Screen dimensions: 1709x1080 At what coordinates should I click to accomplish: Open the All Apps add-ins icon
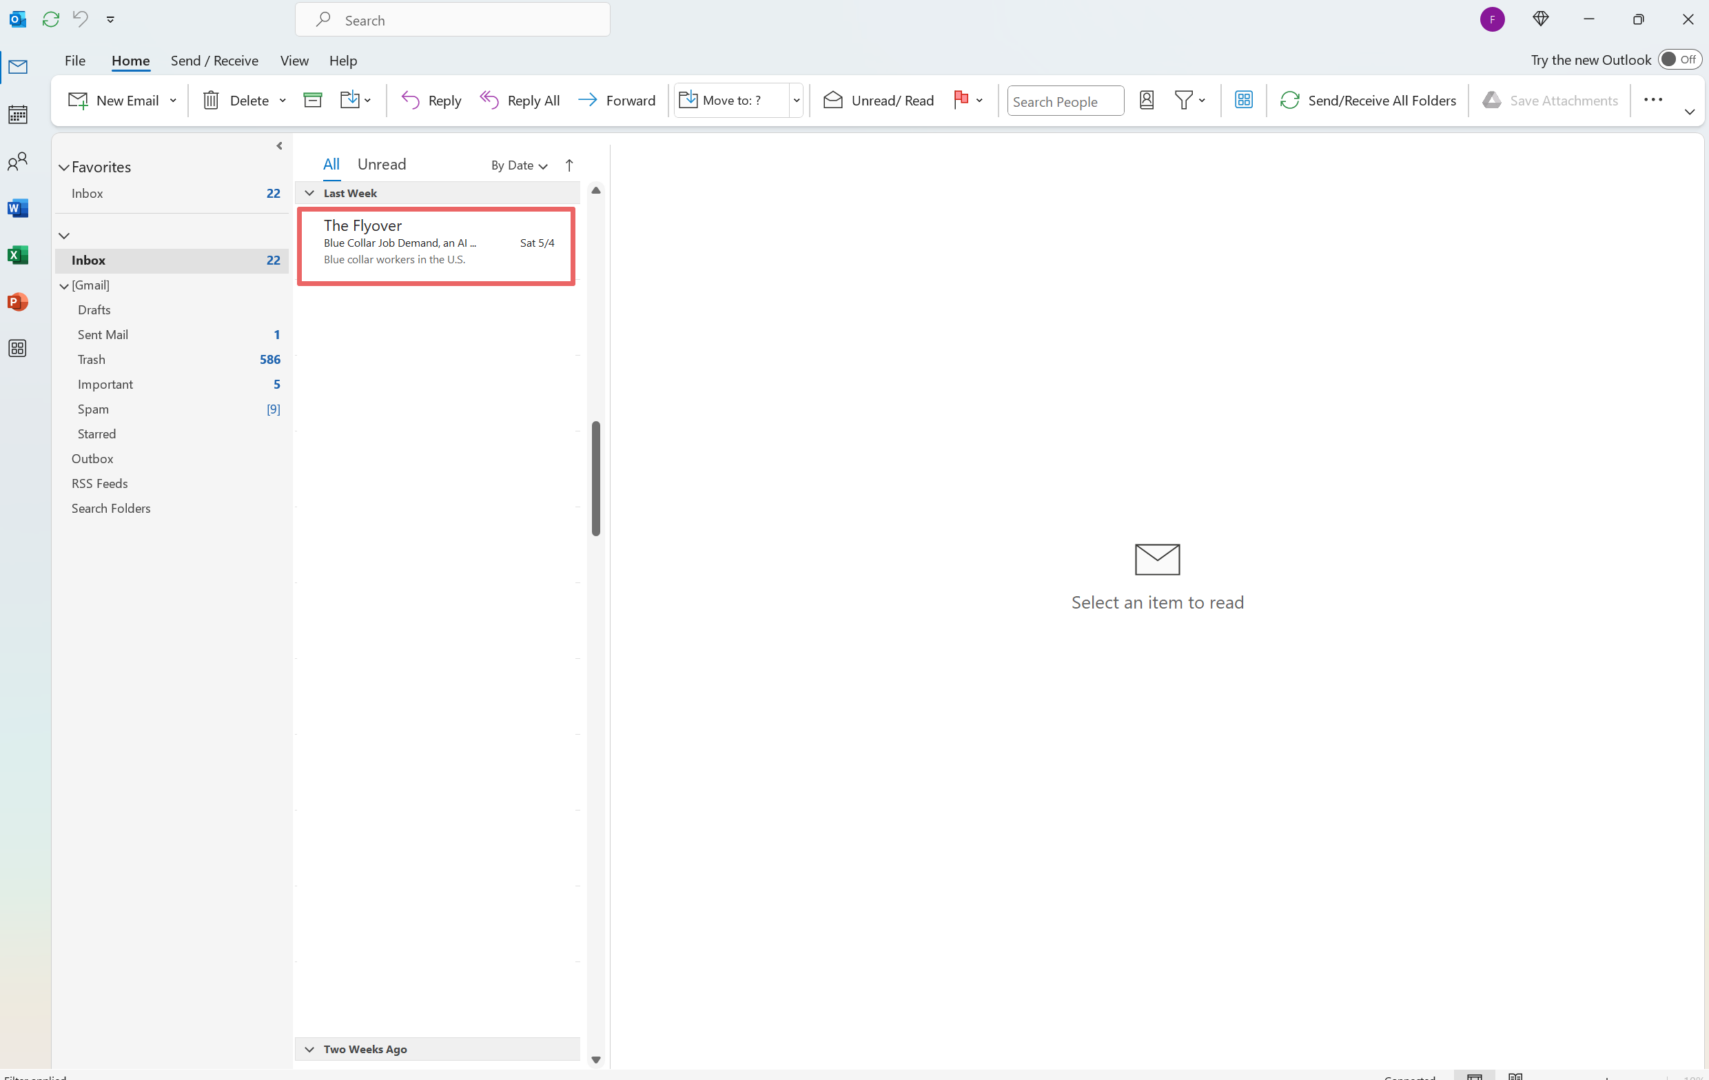coord(1244,100)
